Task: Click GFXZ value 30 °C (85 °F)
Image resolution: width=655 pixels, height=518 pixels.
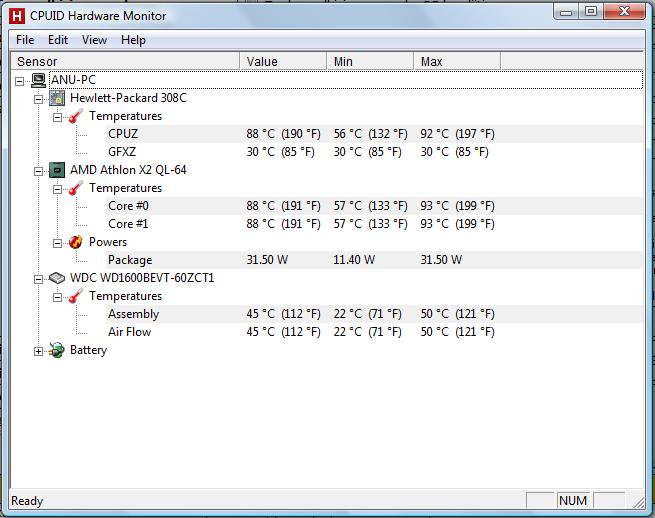Action: tap(280, 152)
